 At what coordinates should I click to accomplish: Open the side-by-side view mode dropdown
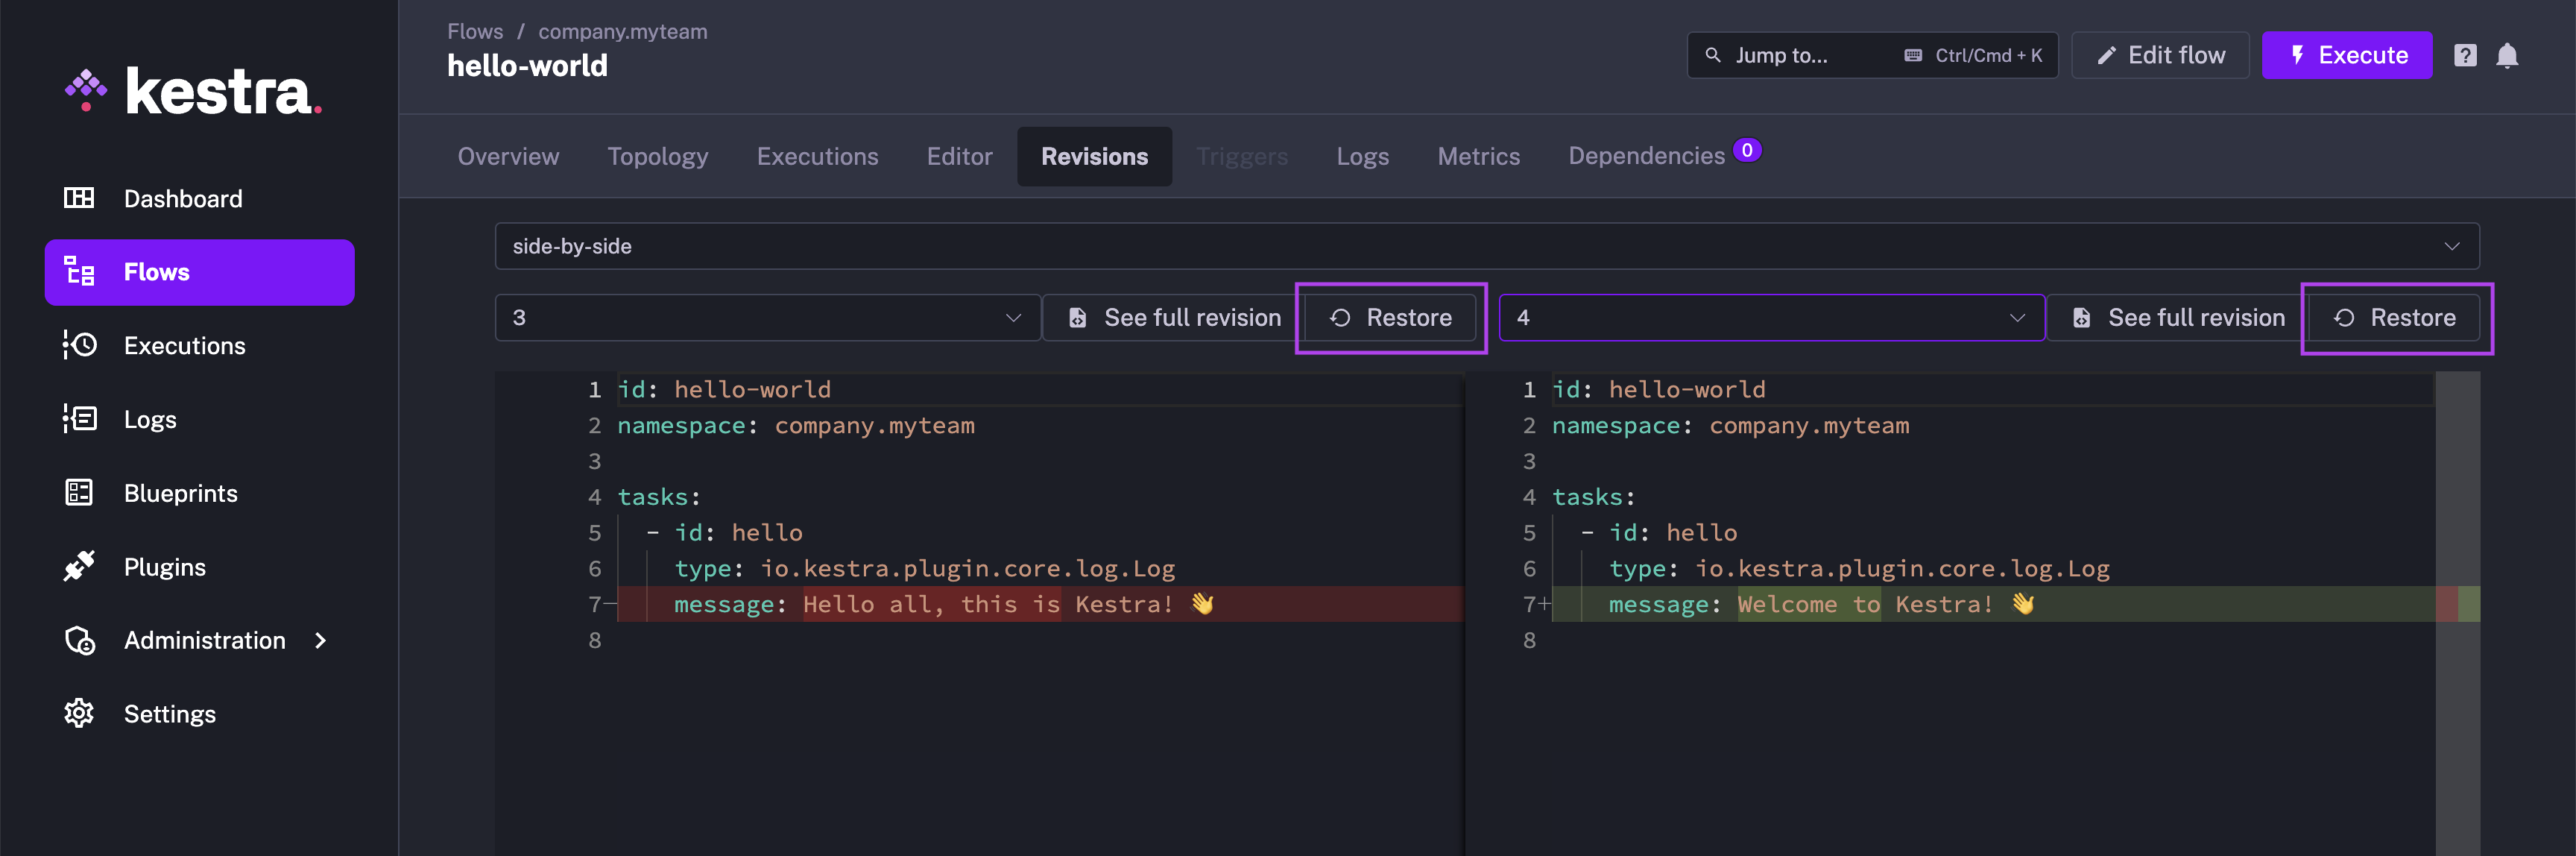(1482, 245)
